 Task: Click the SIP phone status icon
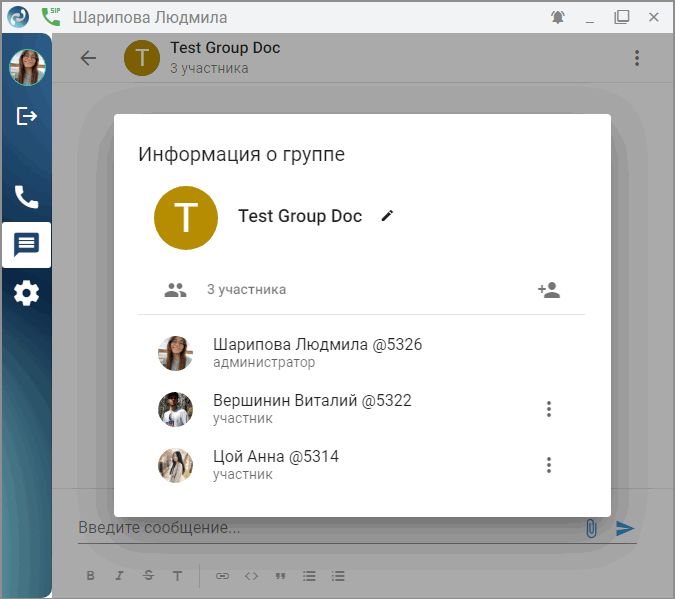click(x=51, y=17)
